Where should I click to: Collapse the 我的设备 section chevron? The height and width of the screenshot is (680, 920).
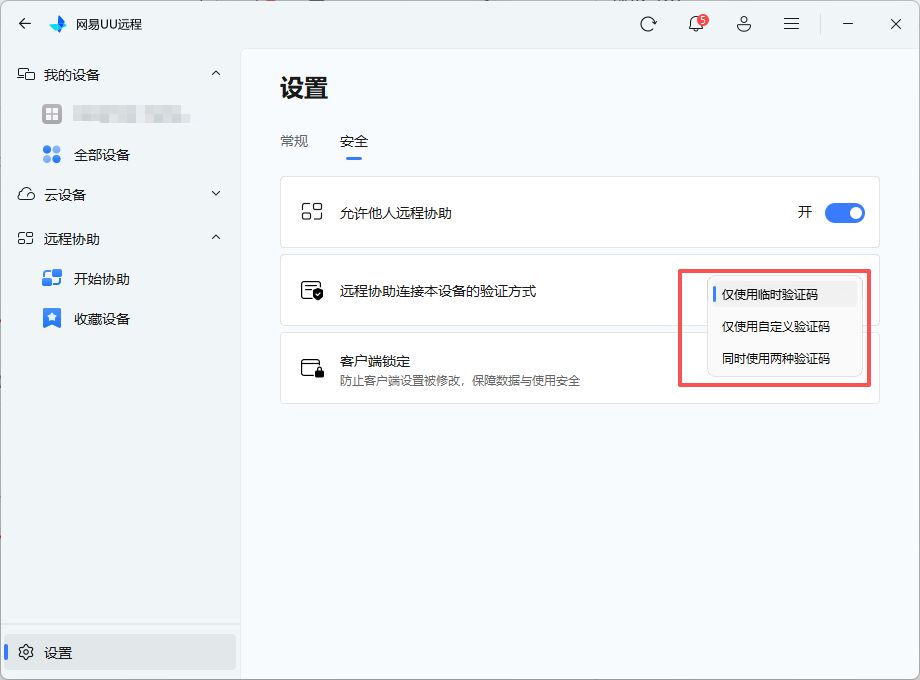(216, 73)
